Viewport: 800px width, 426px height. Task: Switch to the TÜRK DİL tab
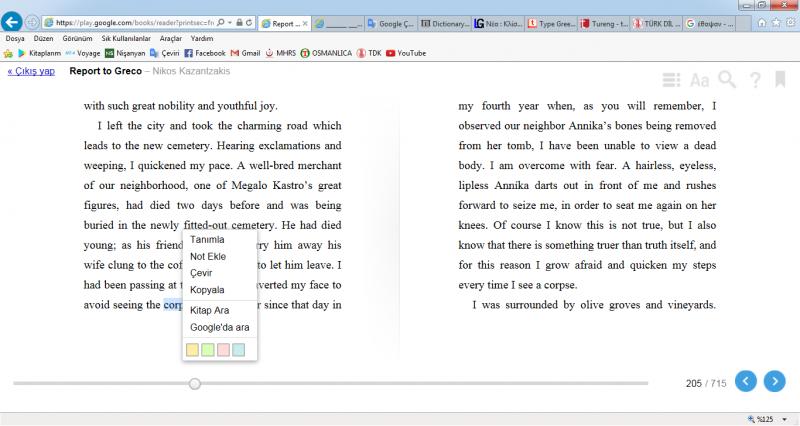[658, 23]
